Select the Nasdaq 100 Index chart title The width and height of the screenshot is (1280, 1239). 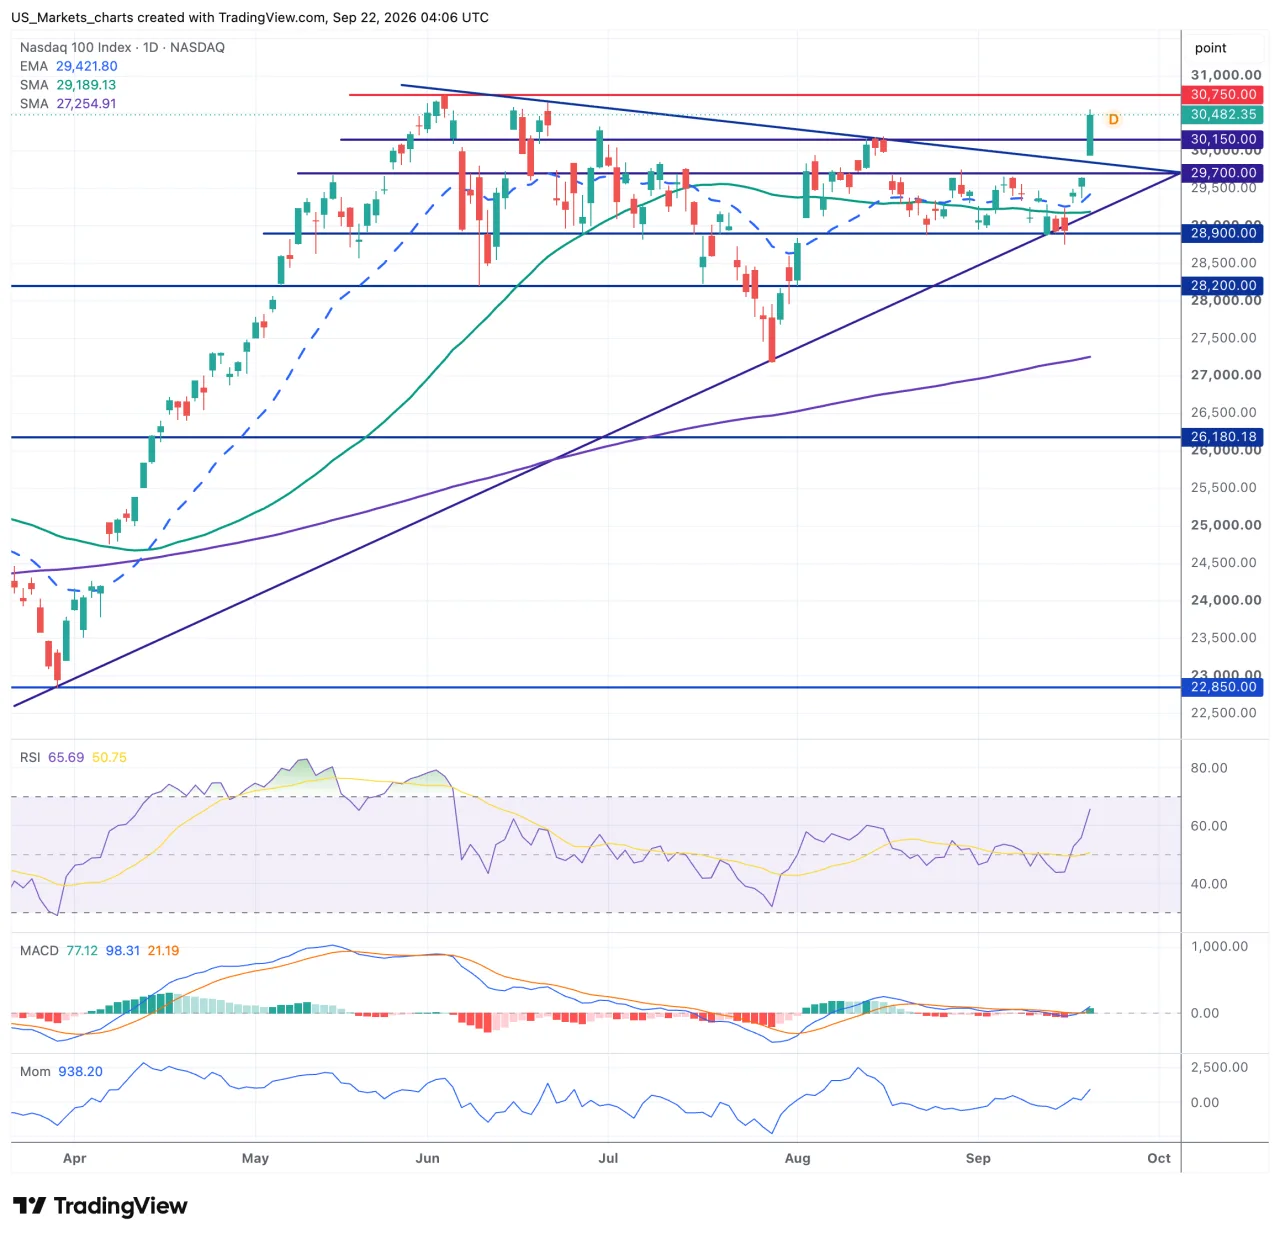click(122, 47)
